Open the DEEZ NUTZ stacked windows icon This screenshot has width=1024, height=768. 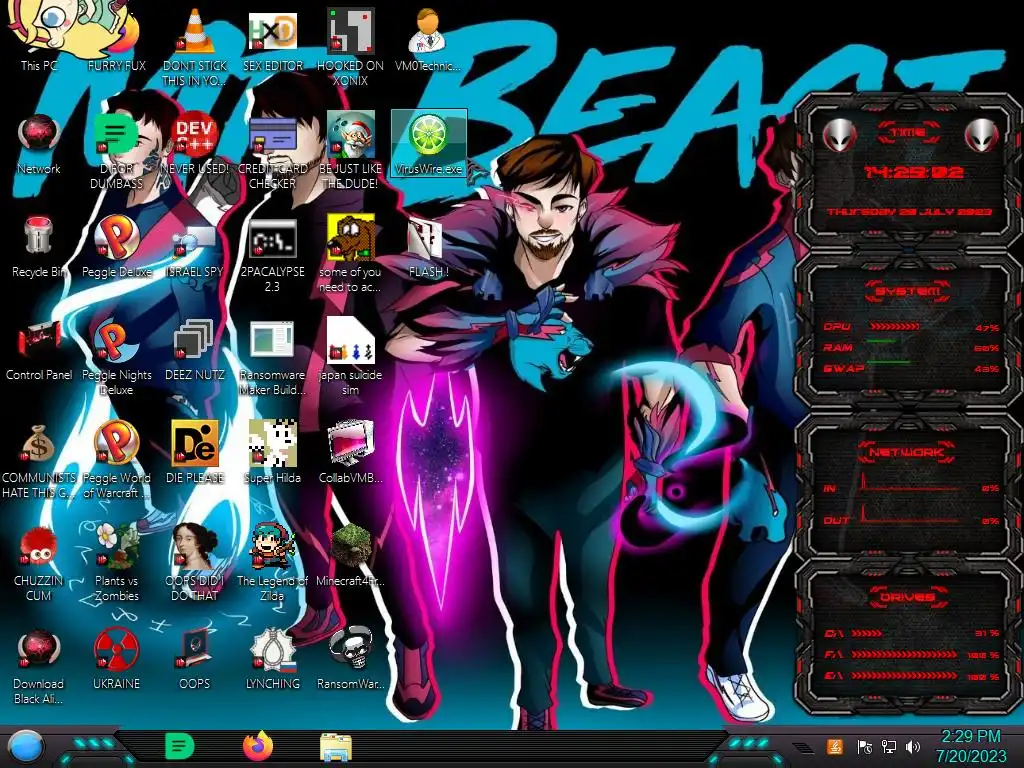click(195, 349)
